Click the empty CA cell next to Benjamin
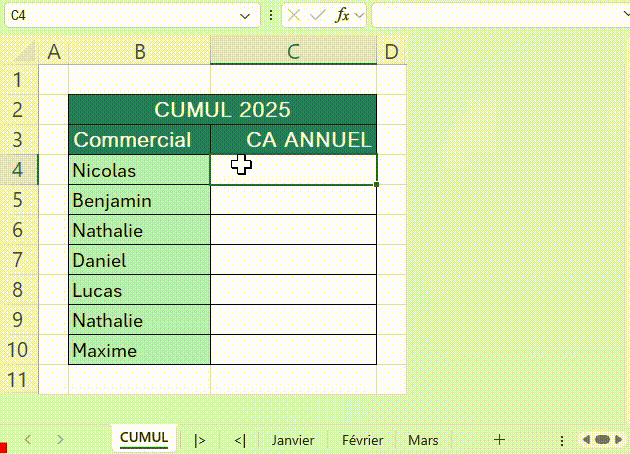 tap(293, 200)
